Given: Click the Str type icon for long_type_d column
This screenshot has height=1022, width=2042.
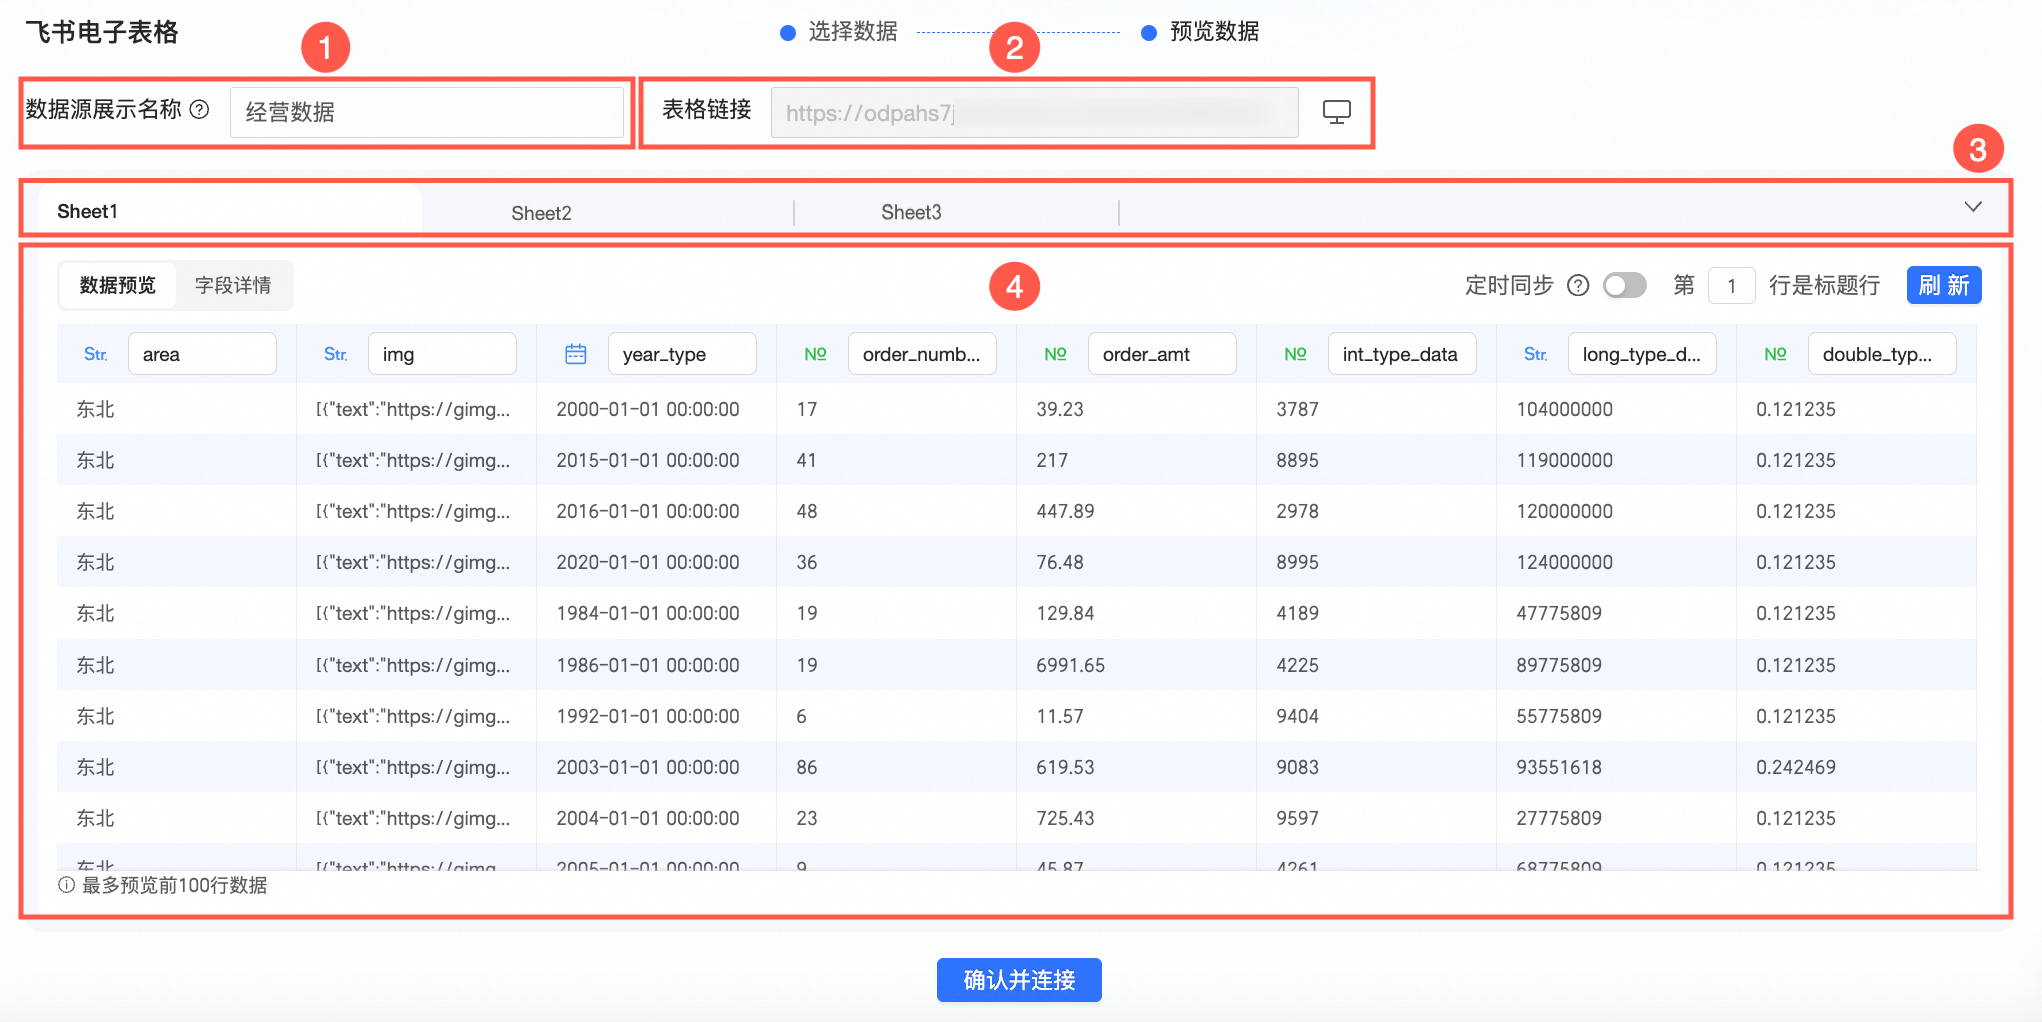Looking at the screenshot, I should (x=1536, y=354).
